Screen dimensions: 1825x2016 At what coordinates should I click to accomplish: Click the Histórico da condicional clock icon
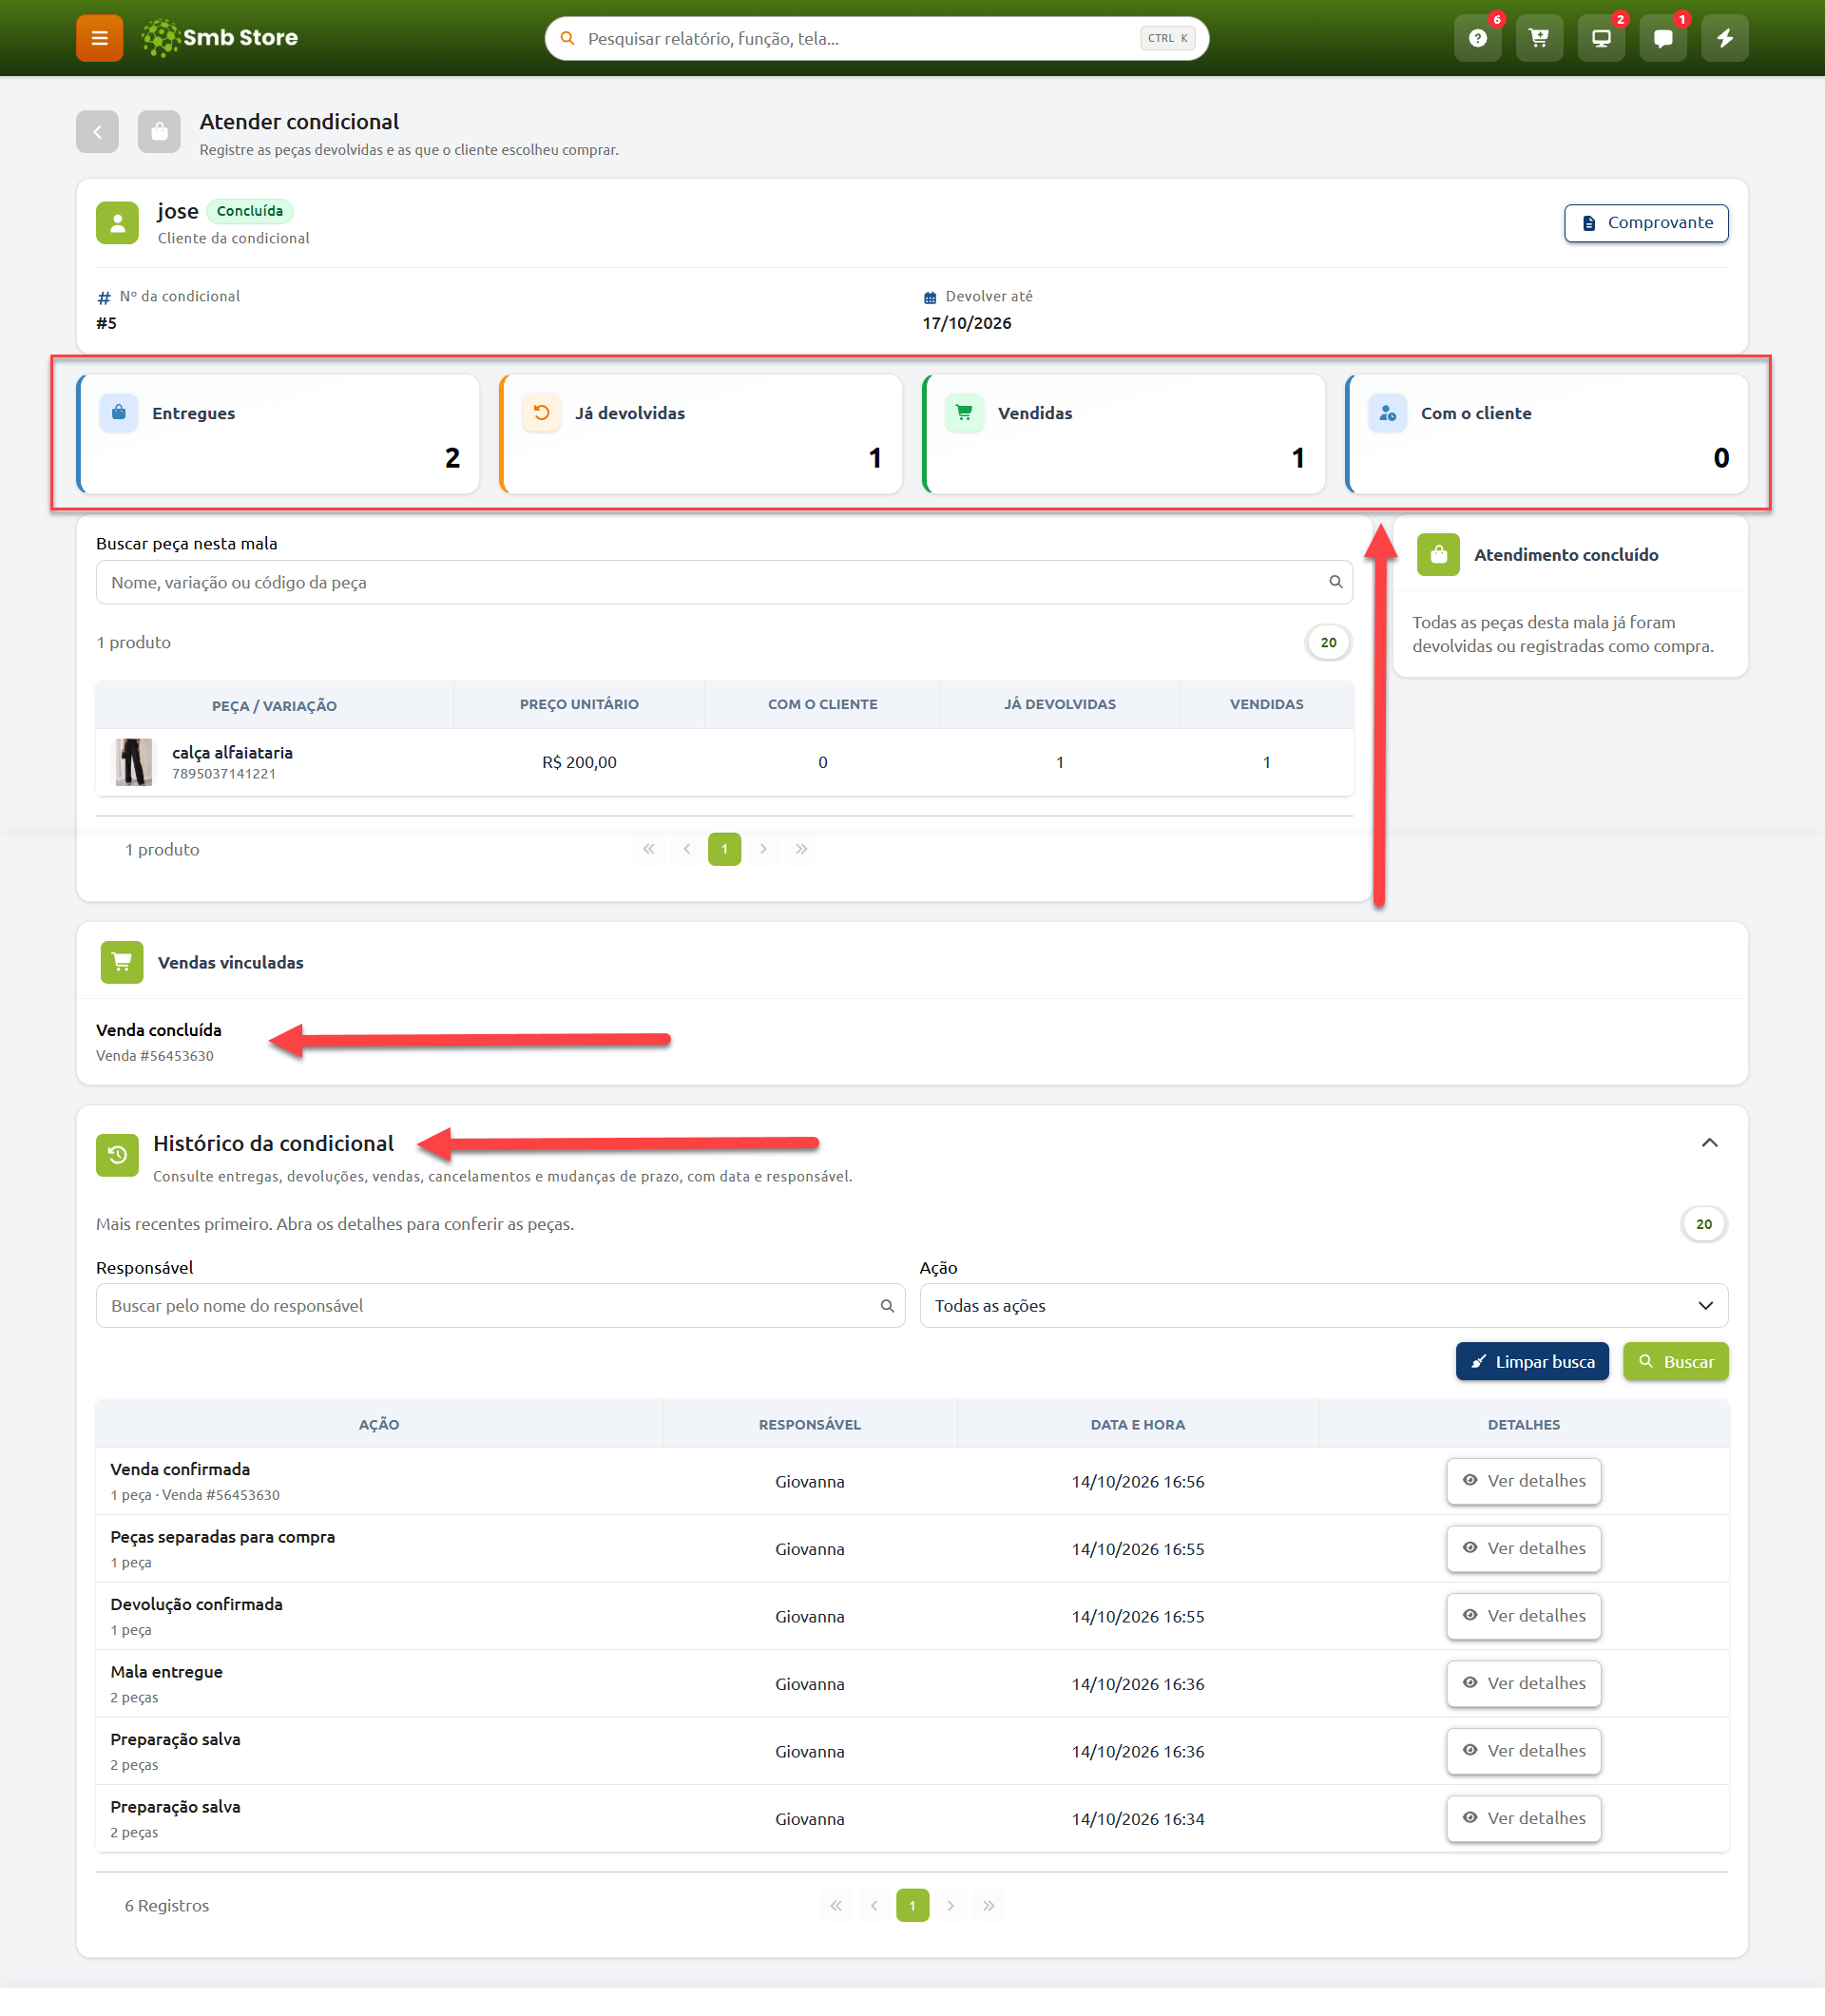tap(117, 1155)
